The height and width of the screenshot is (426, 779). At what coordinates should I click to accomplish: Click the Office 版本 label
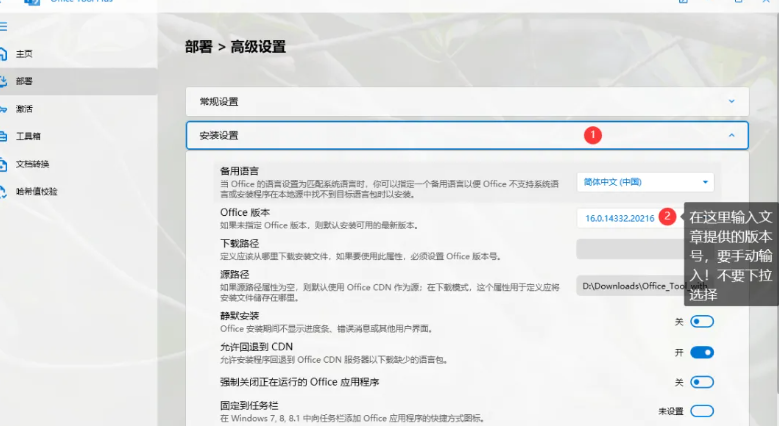[245, 212]
